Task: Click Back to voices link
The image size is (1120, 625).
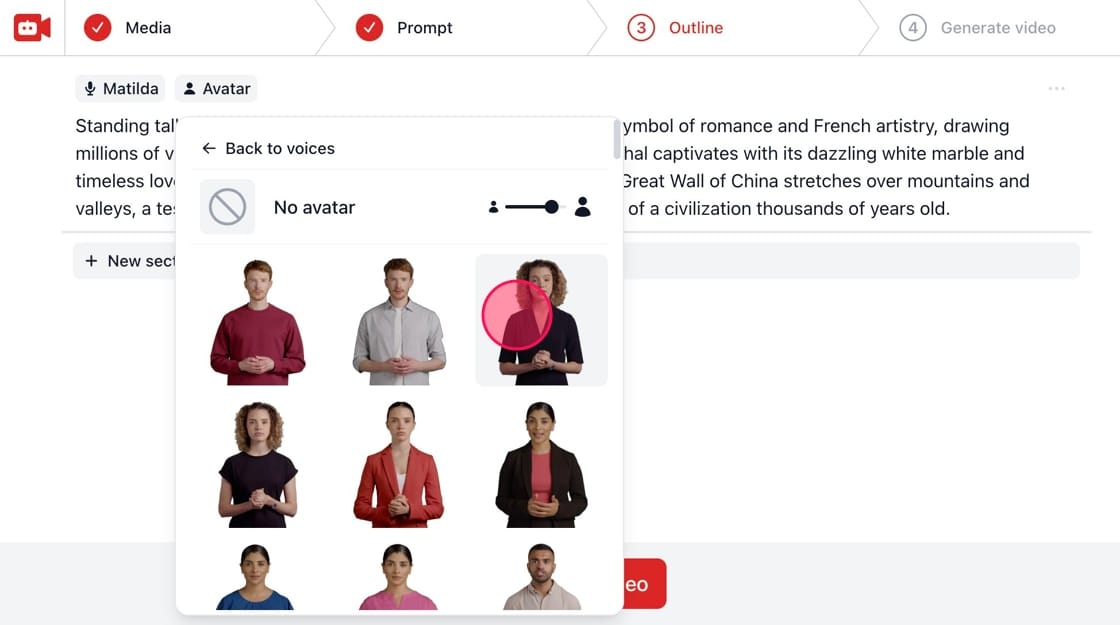Action: coord(269,149)
